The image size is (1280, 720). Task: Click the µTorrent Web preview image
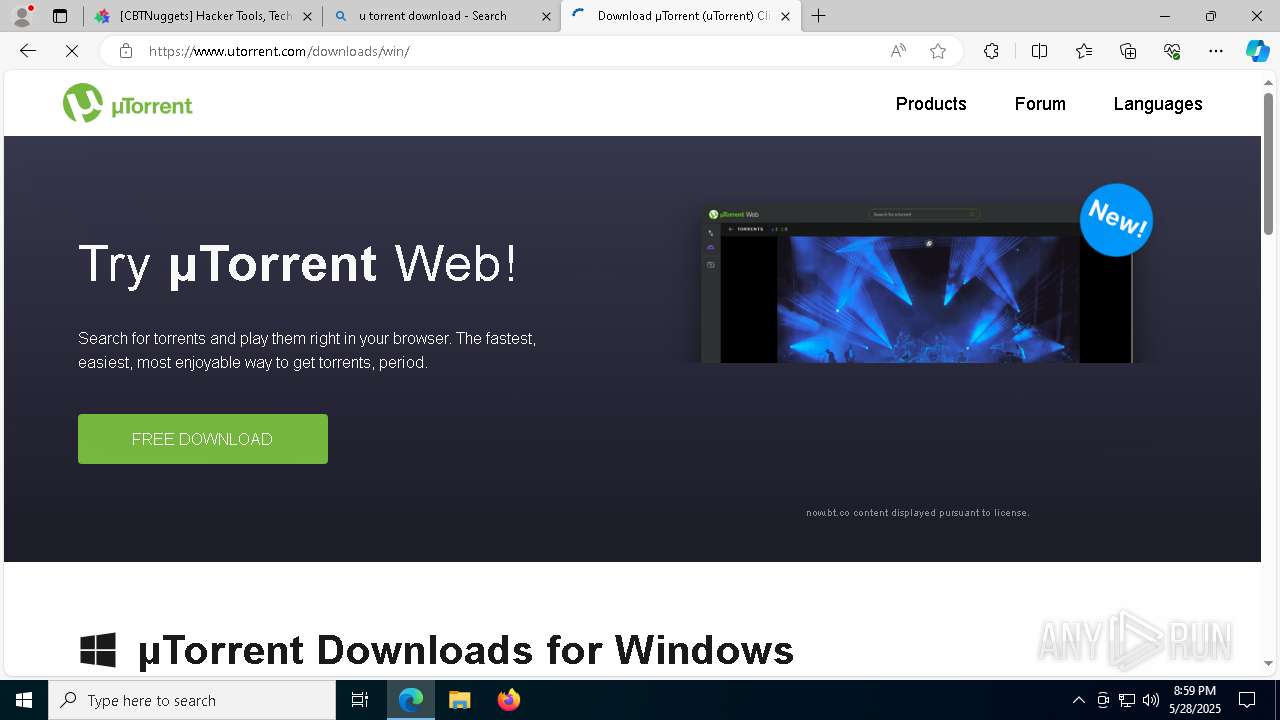pos(917,284)
